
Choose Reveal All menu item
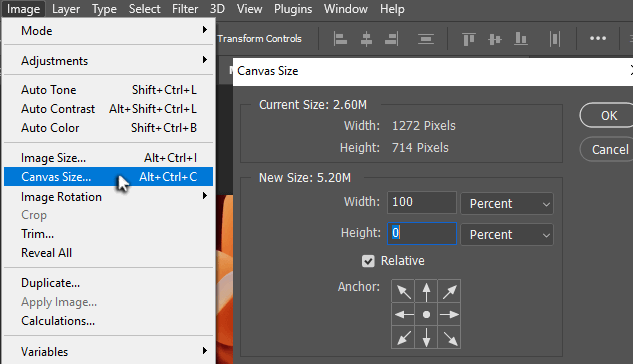pos(109,253)
